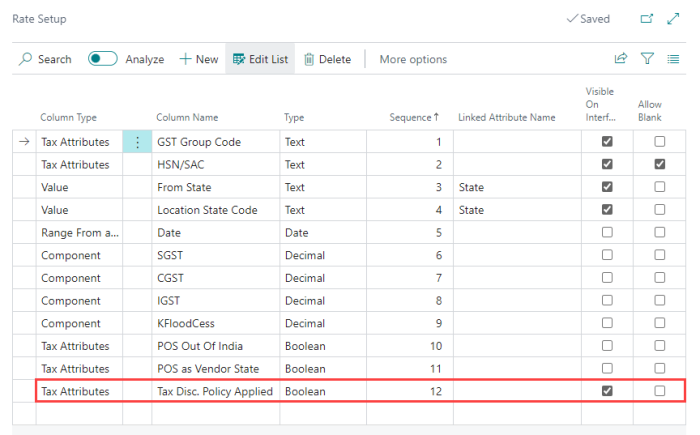Add a new row with New

tap(199, 59)
